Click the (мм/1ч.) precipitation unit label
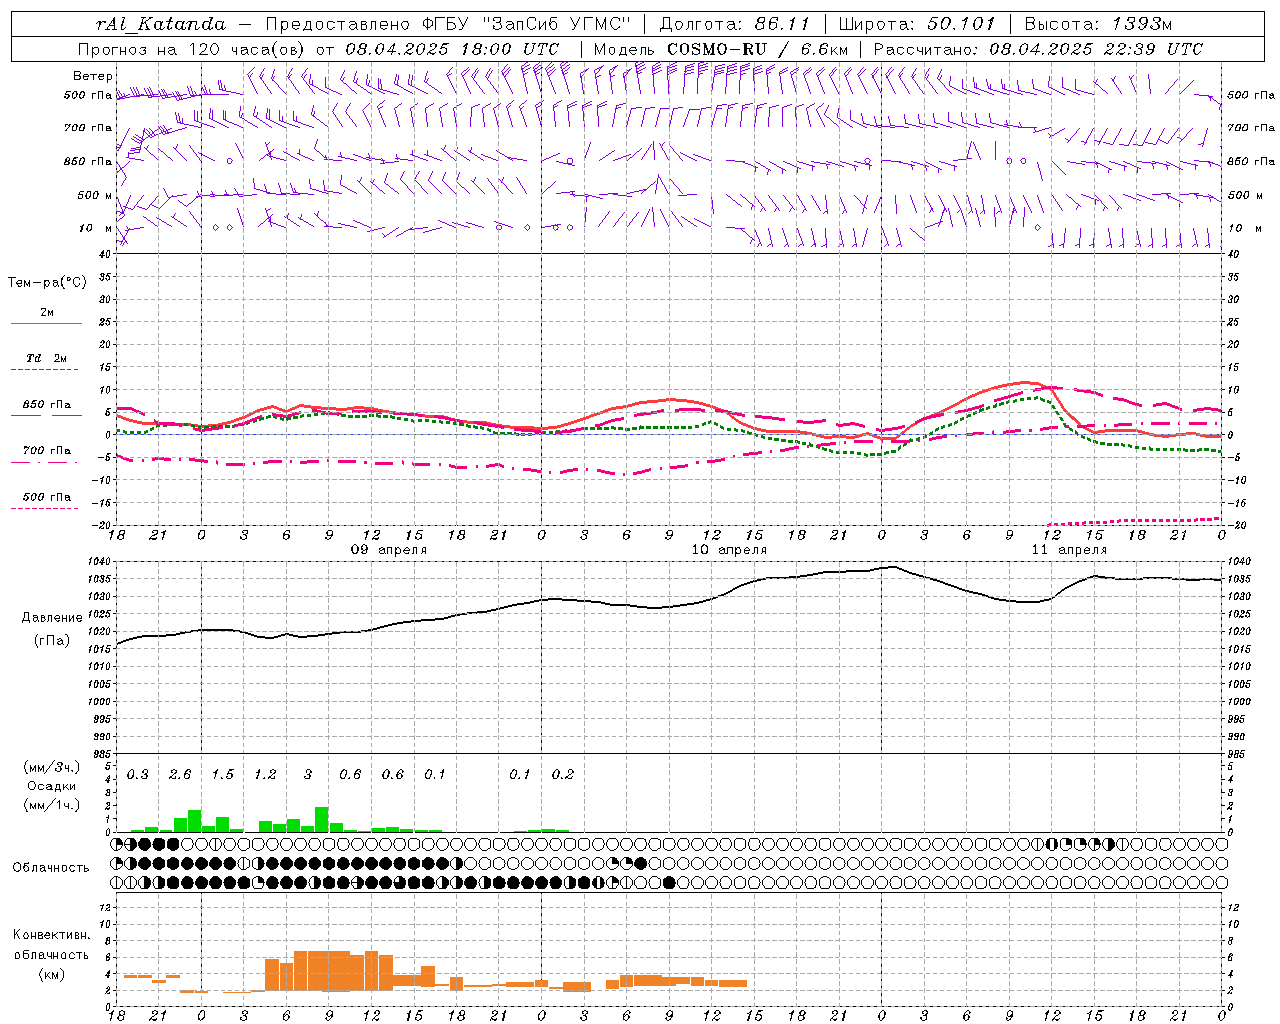Screen dimensions: 1280x1024 click(51, 805)
